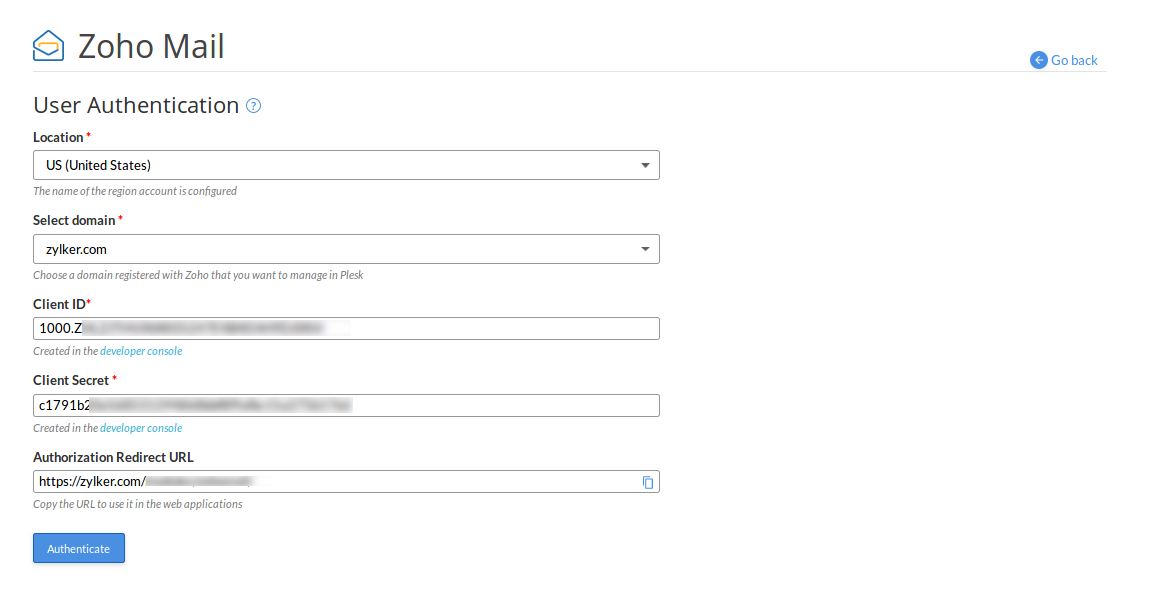Open the Location dropdown
This screenshot has height=614, width=1158.
(346, 165)
